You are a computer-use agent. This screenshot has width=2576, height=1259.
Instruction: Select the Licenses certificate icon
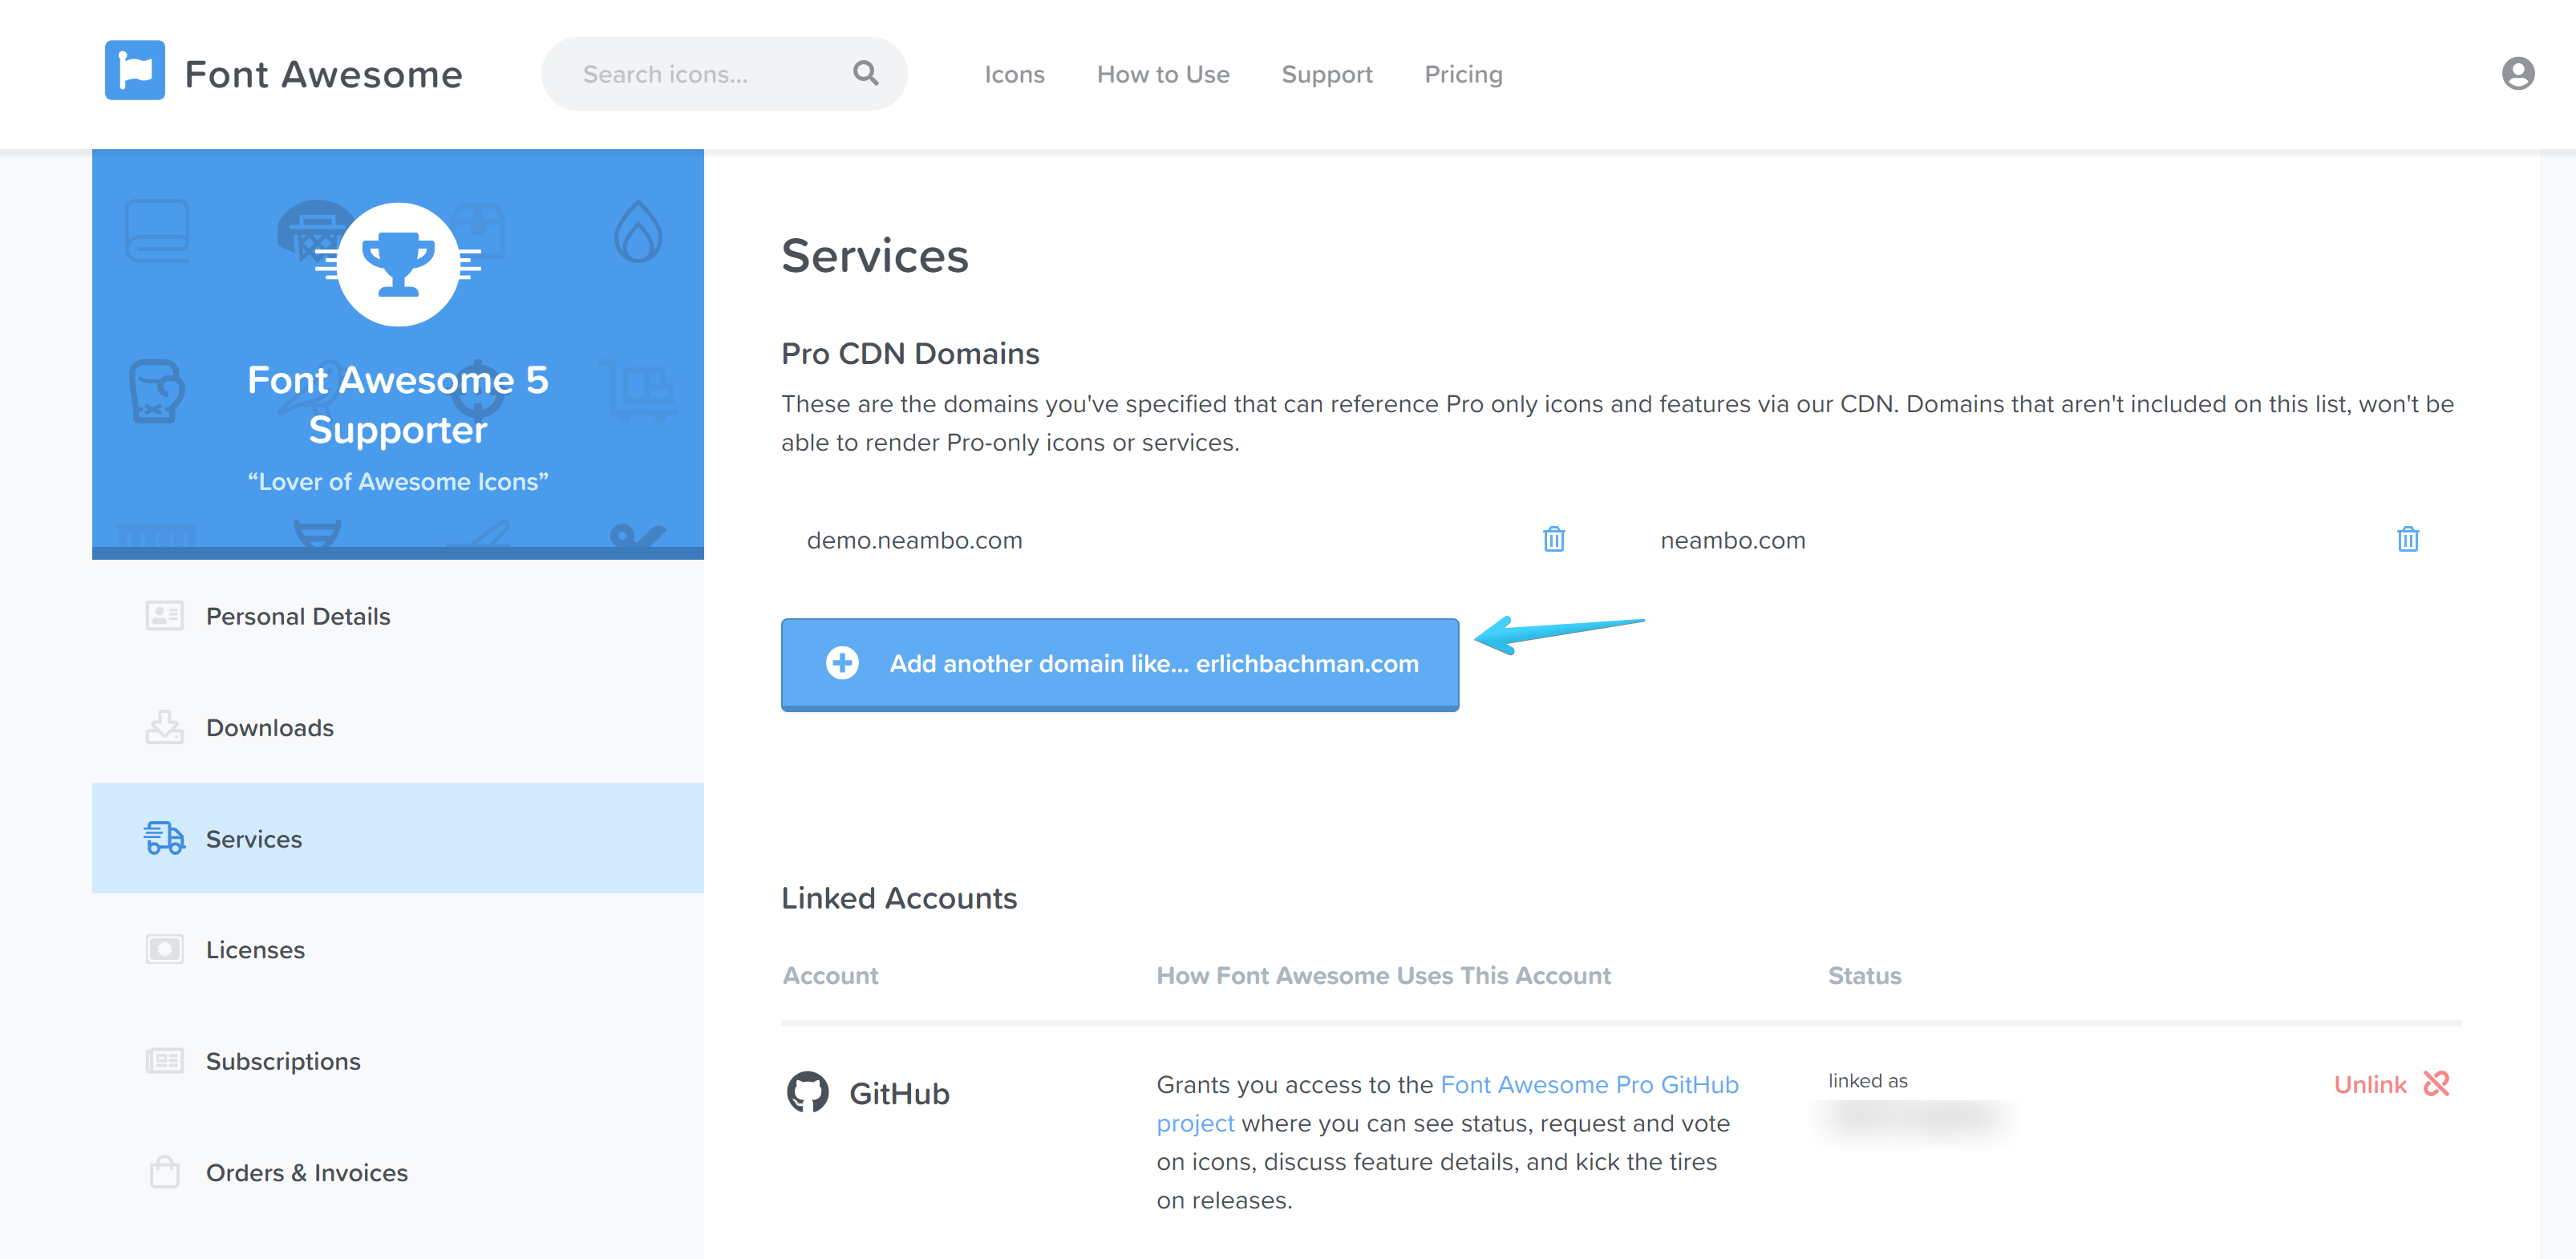tap(165, 949)
